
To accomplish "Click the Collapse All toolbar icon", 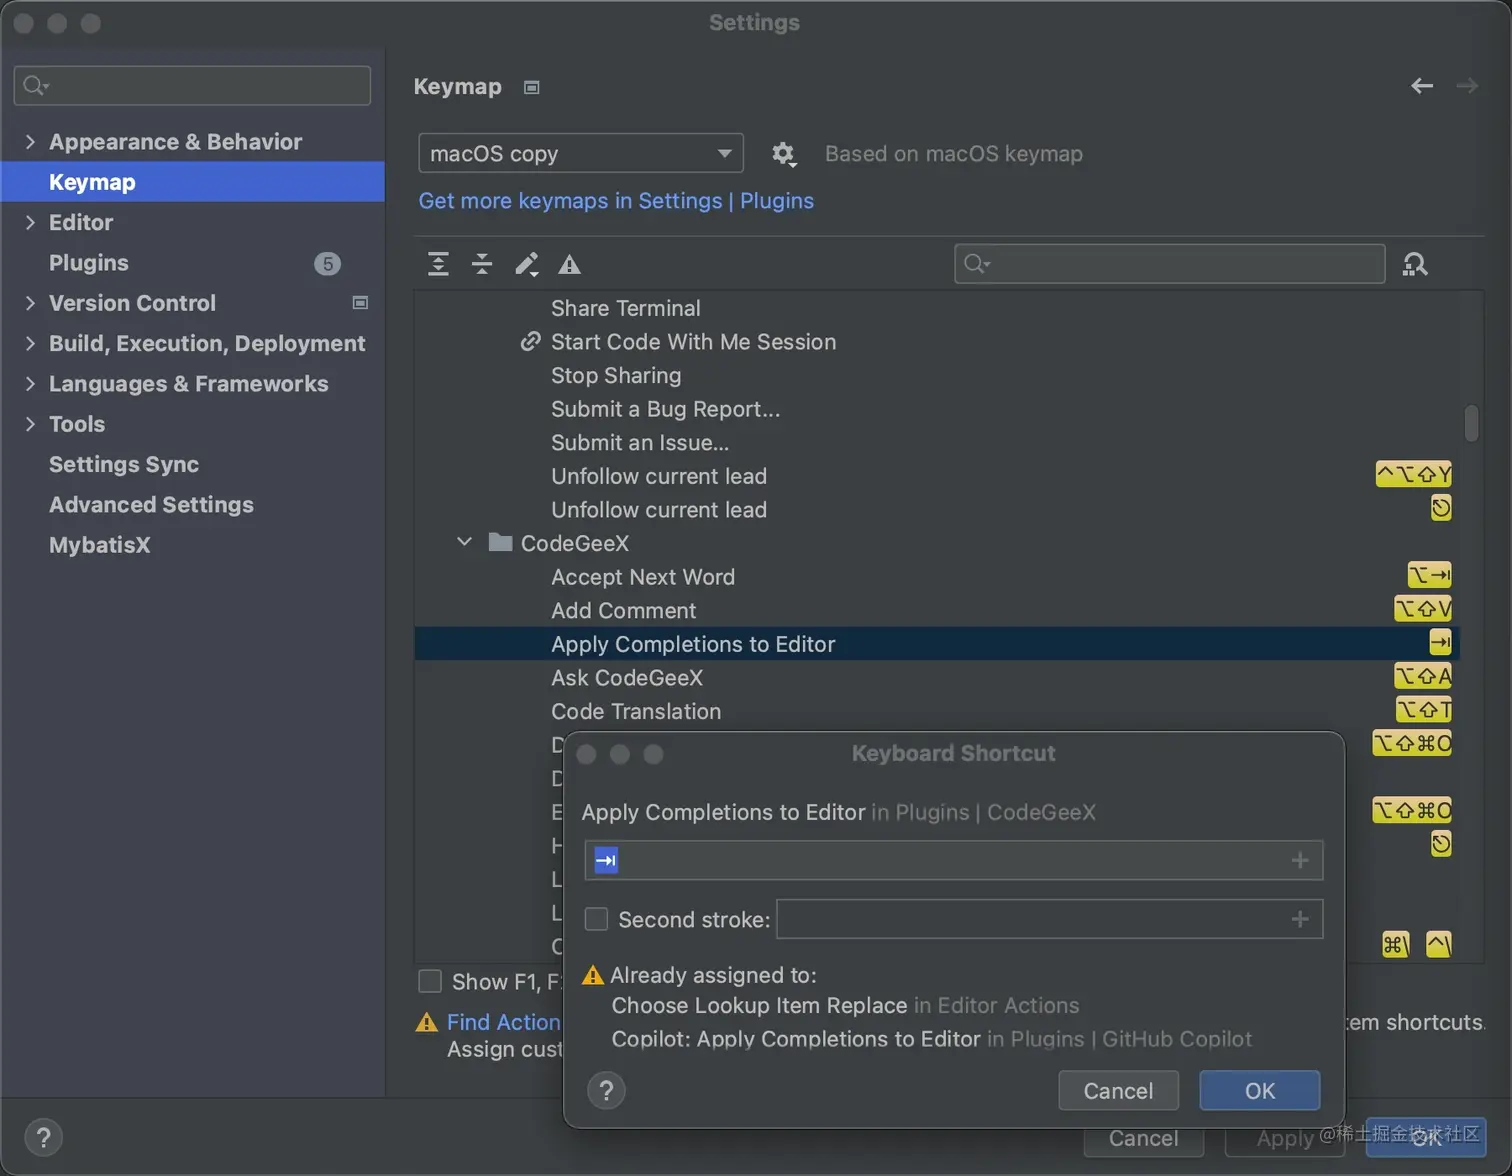I will coord(482,264).
